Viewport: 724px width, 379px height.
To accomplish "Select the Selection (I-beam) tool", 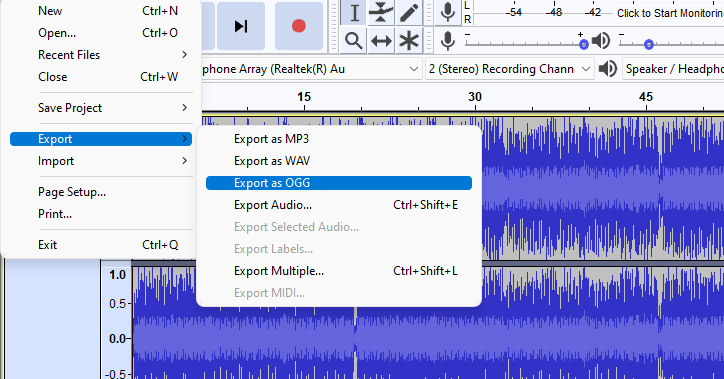I will [354, 13].
